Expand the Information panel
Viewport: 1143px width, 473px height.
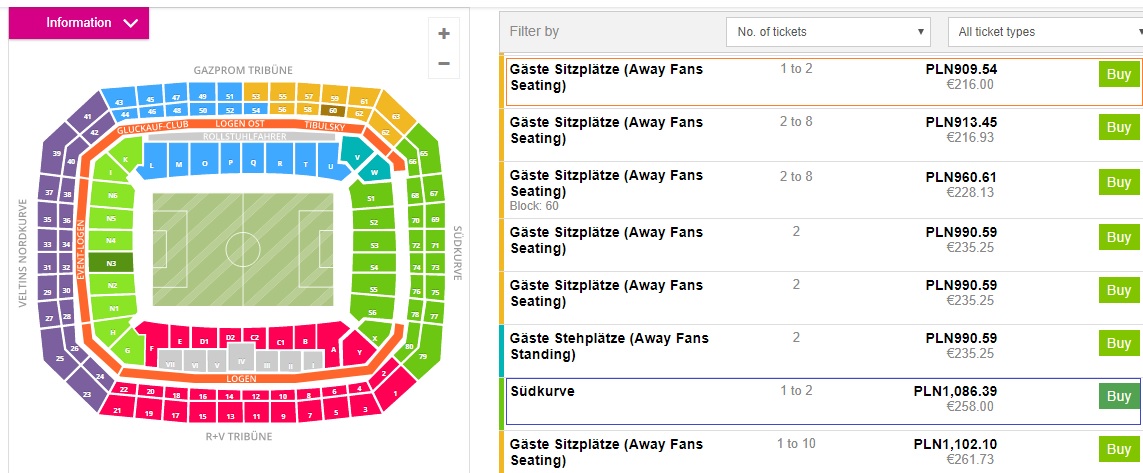[x=79, y=23]
